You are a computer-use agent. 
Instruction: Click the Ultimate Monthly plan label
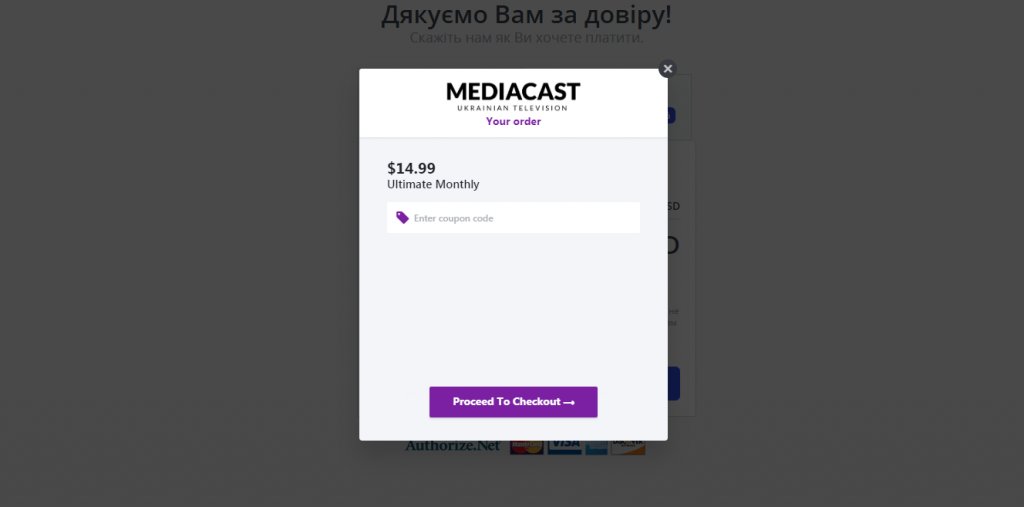click(x=433, y=185)
